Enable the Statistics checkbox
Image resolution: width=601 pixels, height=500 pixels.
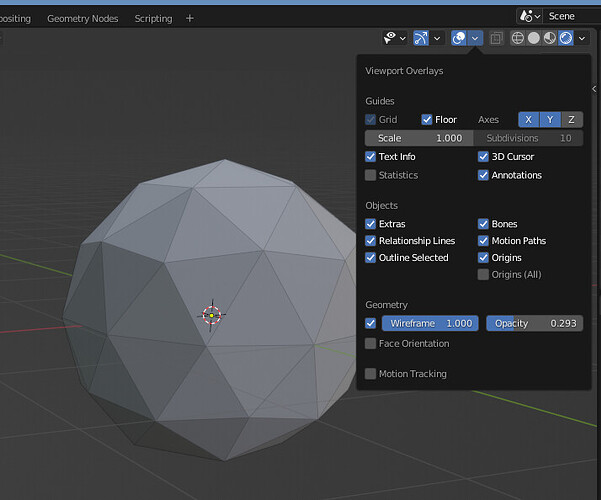(x=370, y=175)
